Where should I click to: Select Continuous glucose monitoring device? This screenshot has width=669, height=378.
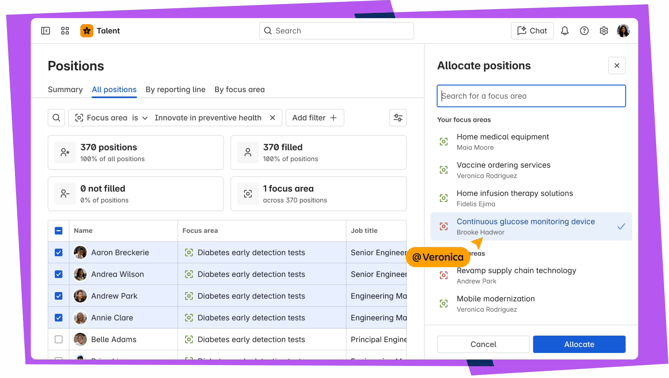point(531,227)
